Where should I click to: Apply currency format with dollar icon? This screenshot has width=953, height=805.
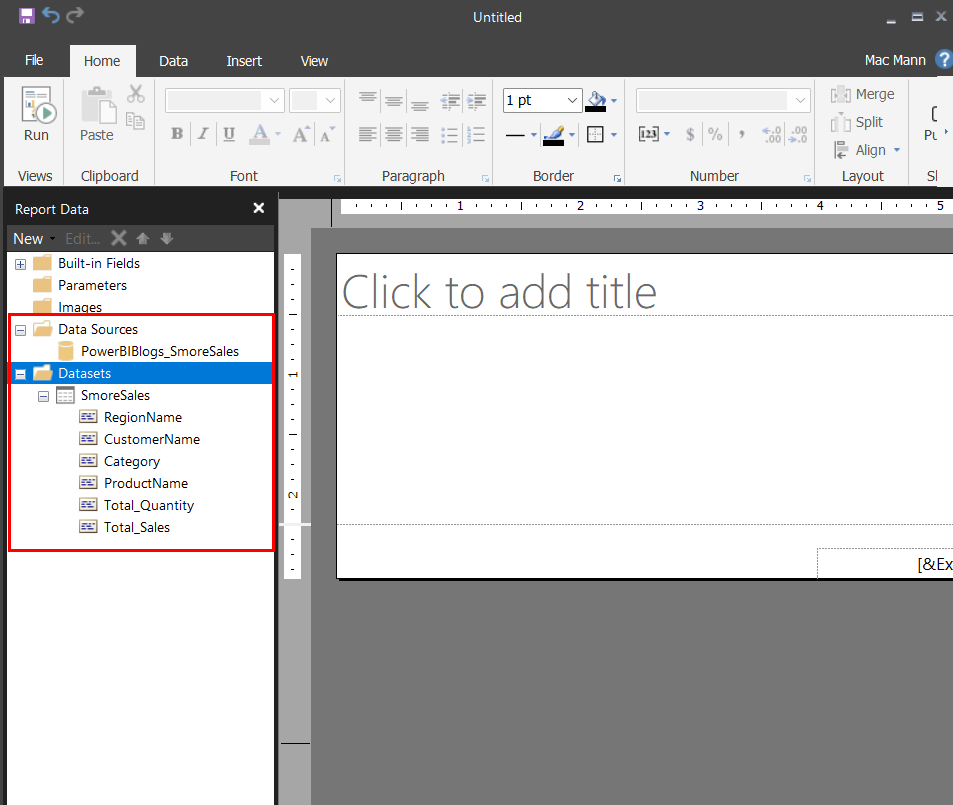pyautogui.click(x=690, y=134)
